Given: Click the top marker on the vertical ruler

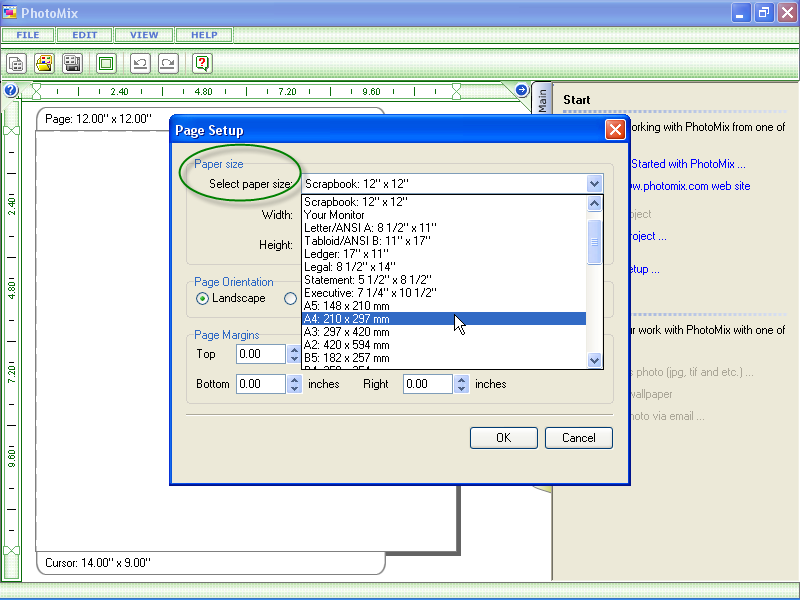Looking at the screenshot, I should [11, 131].
